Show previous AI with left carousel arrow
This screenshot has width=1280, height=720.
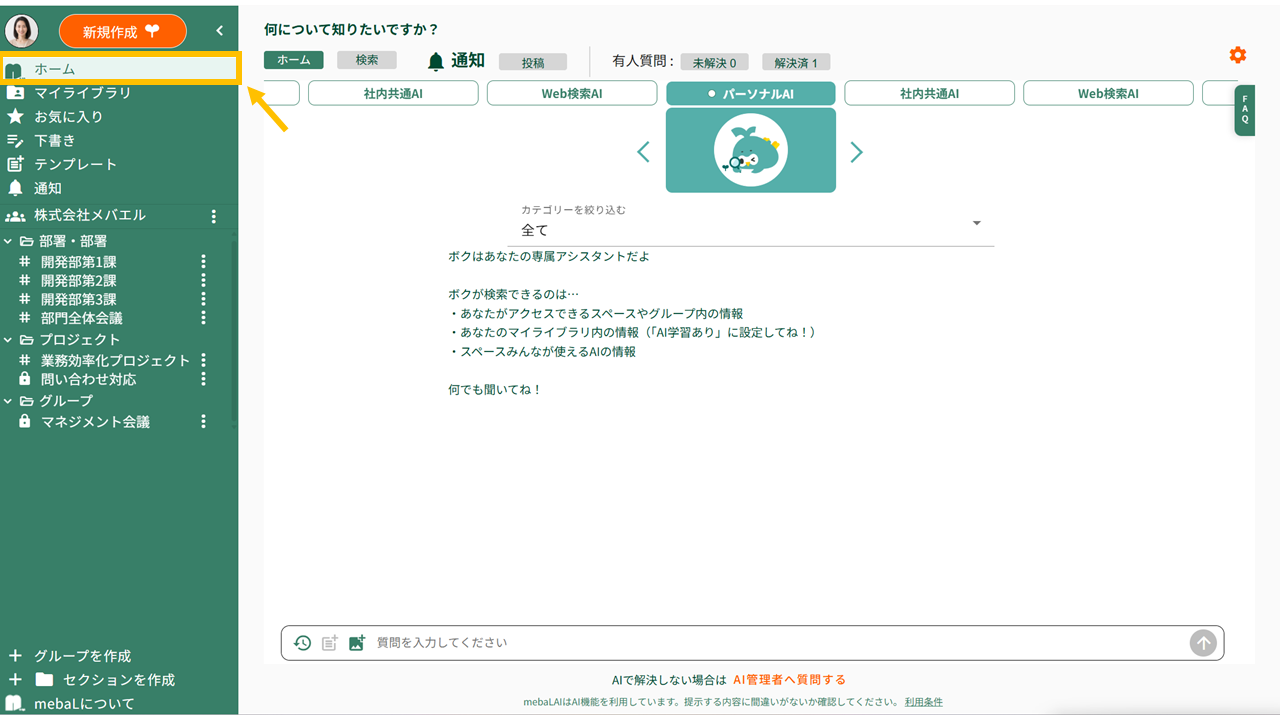(643, 152)
